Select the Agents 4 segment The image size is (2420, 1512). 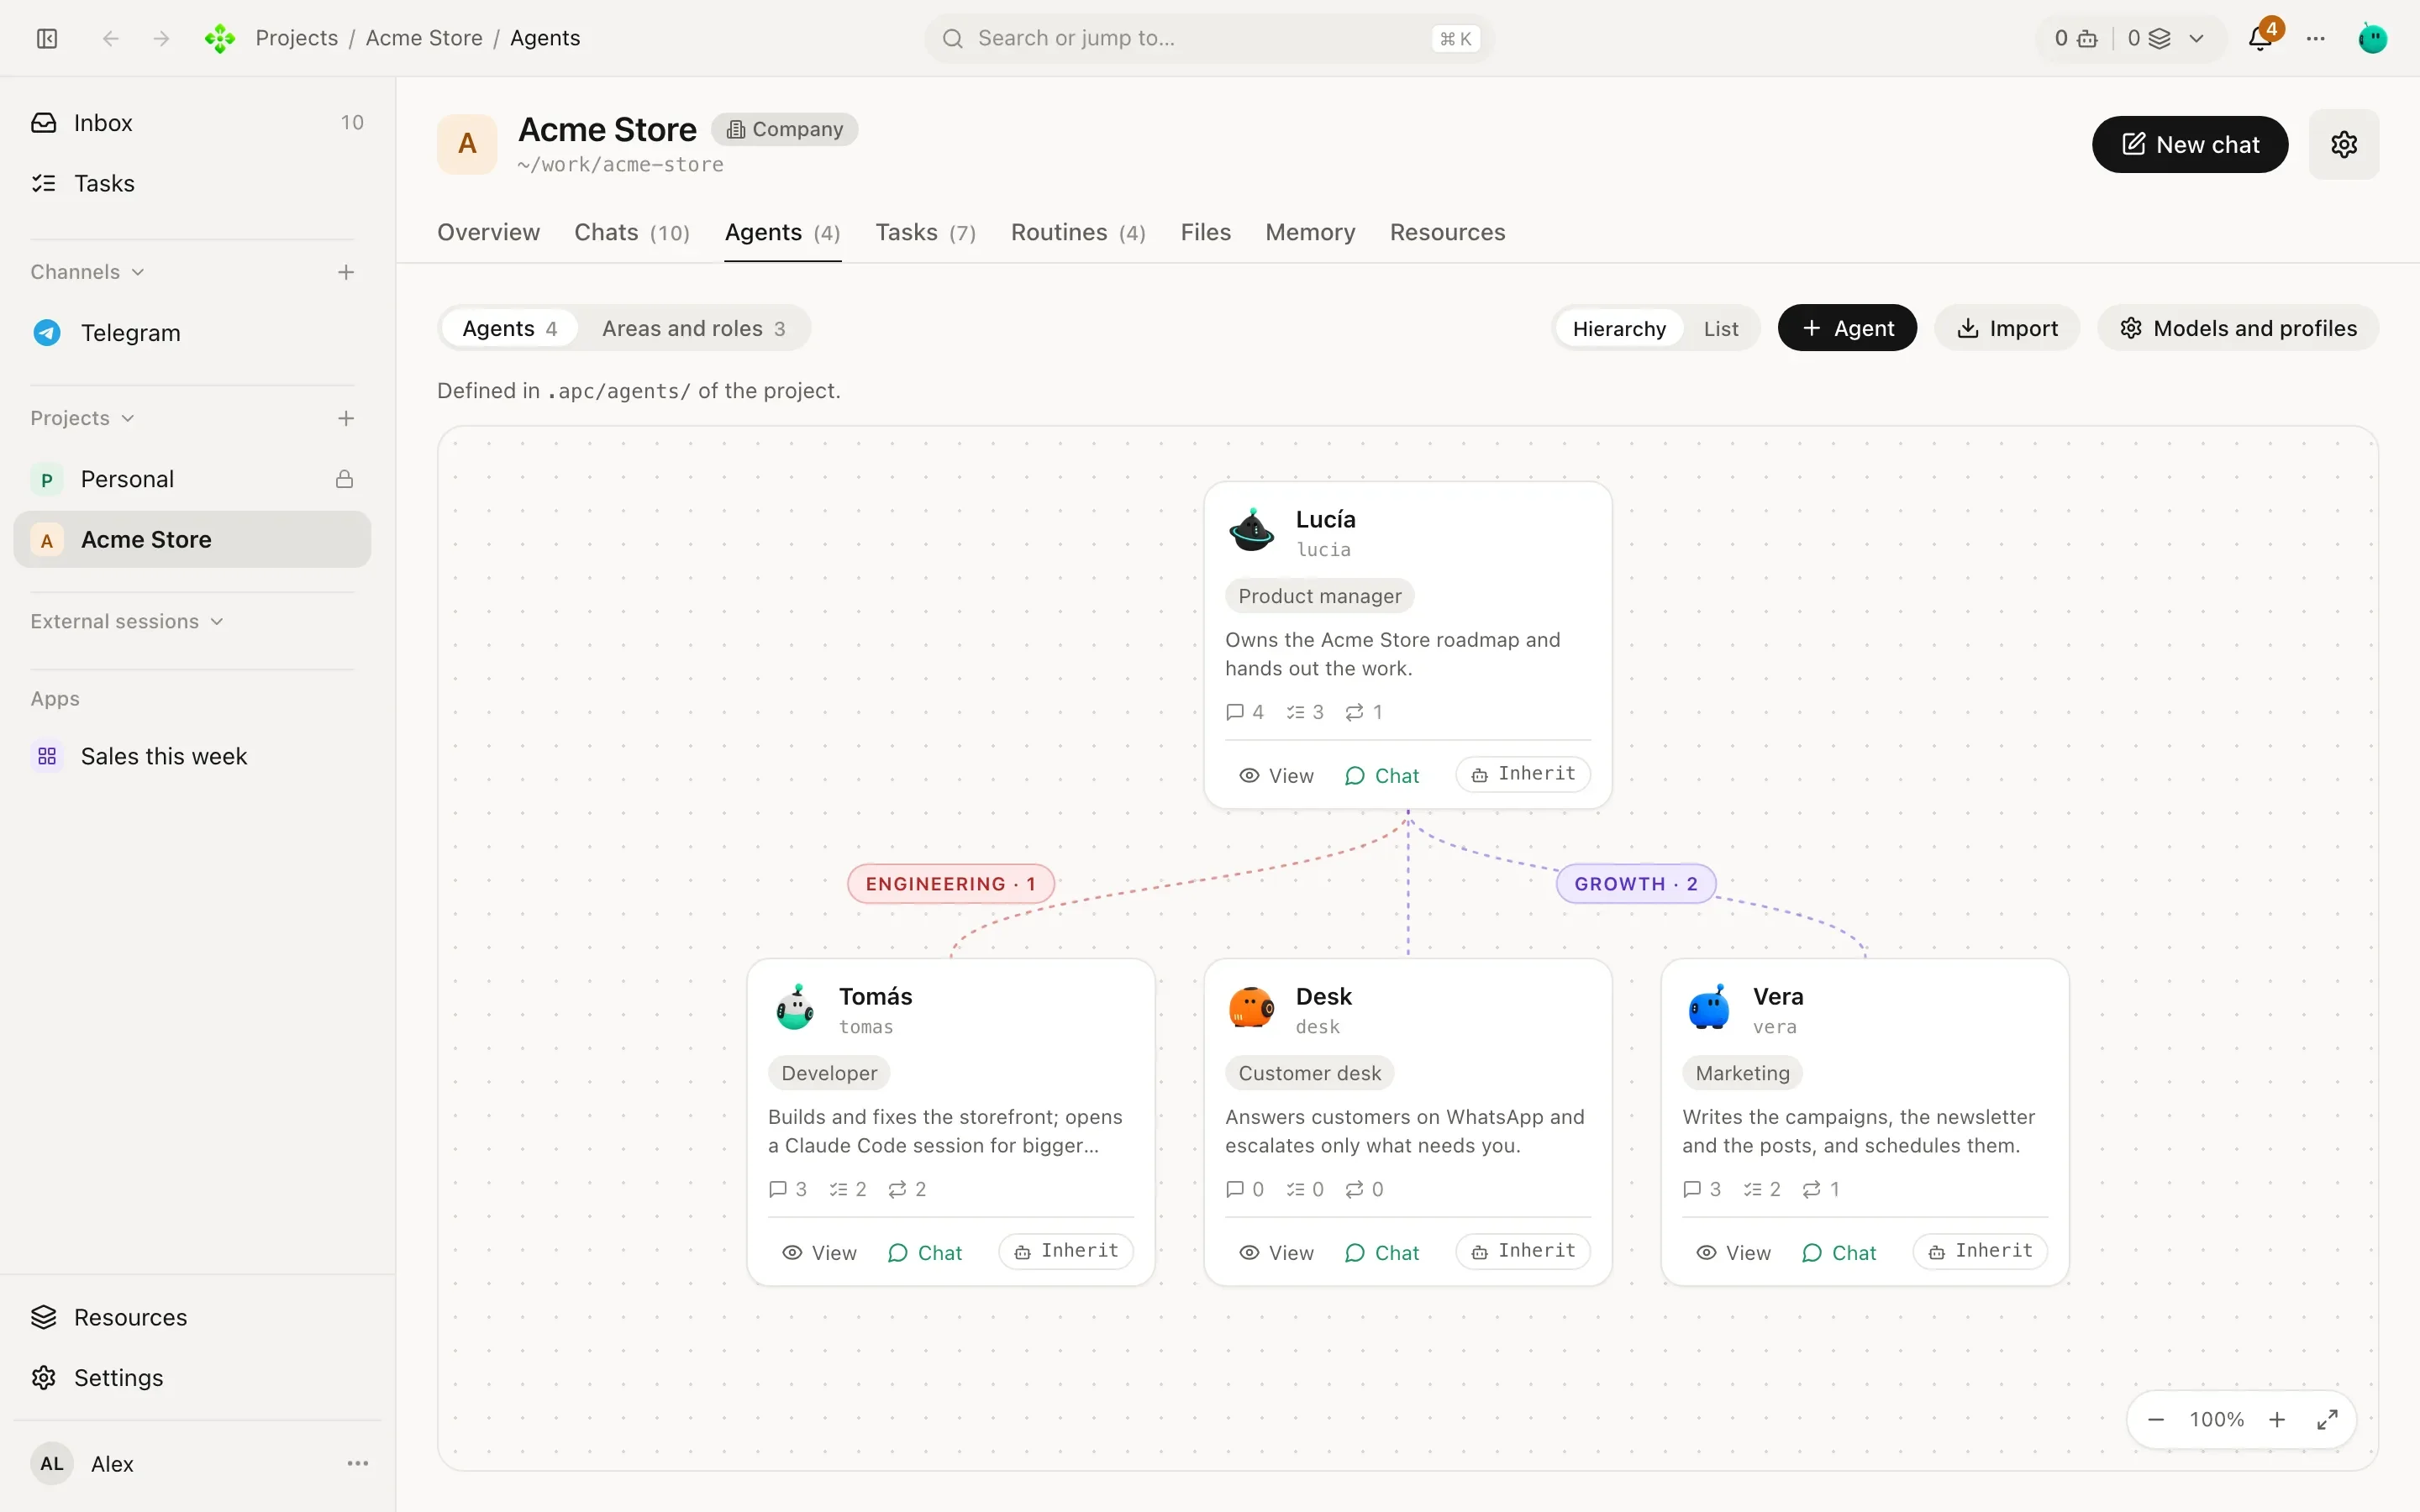tap(509, 328)
